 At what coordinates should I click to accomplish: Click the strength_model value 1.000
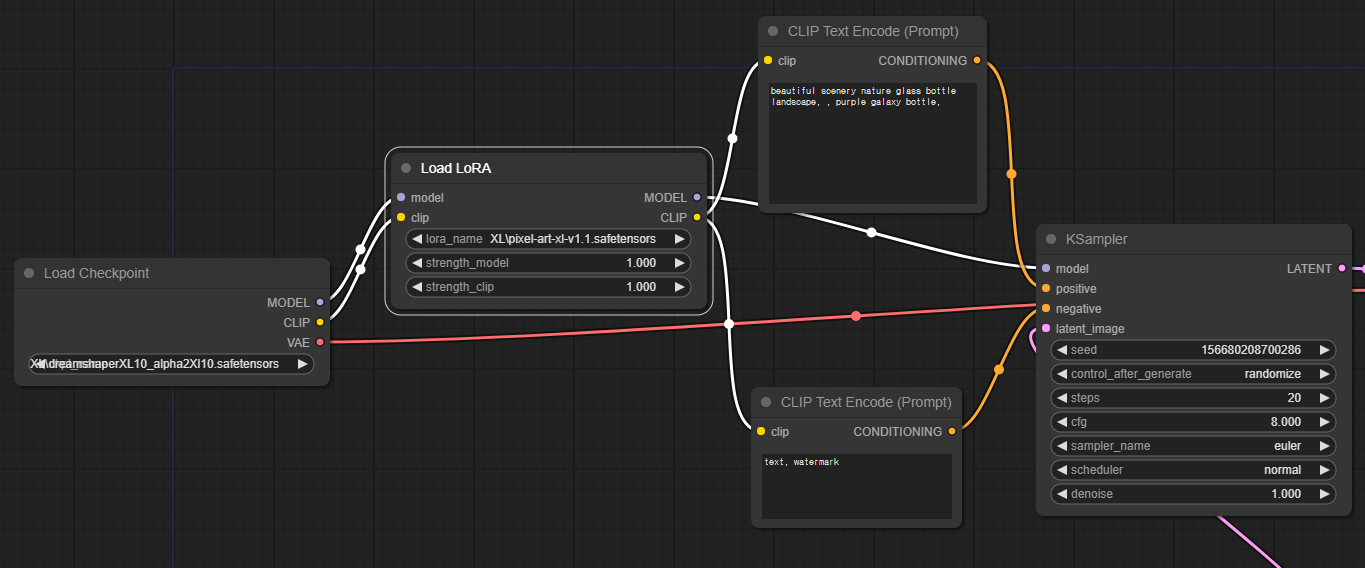click(641, 263)
